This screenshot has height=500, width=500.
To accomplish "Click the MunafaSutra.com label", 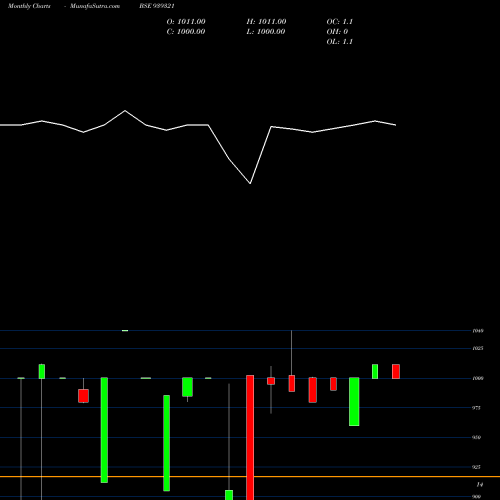I will 95,6.
